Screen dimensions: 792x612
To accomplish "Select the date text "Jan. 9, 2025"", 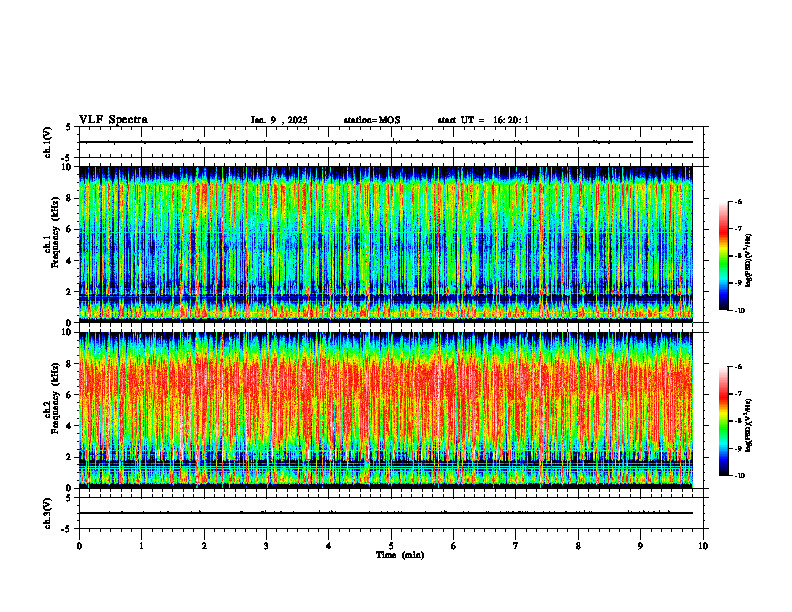I will pyautogui.click(x=279, y=120).
